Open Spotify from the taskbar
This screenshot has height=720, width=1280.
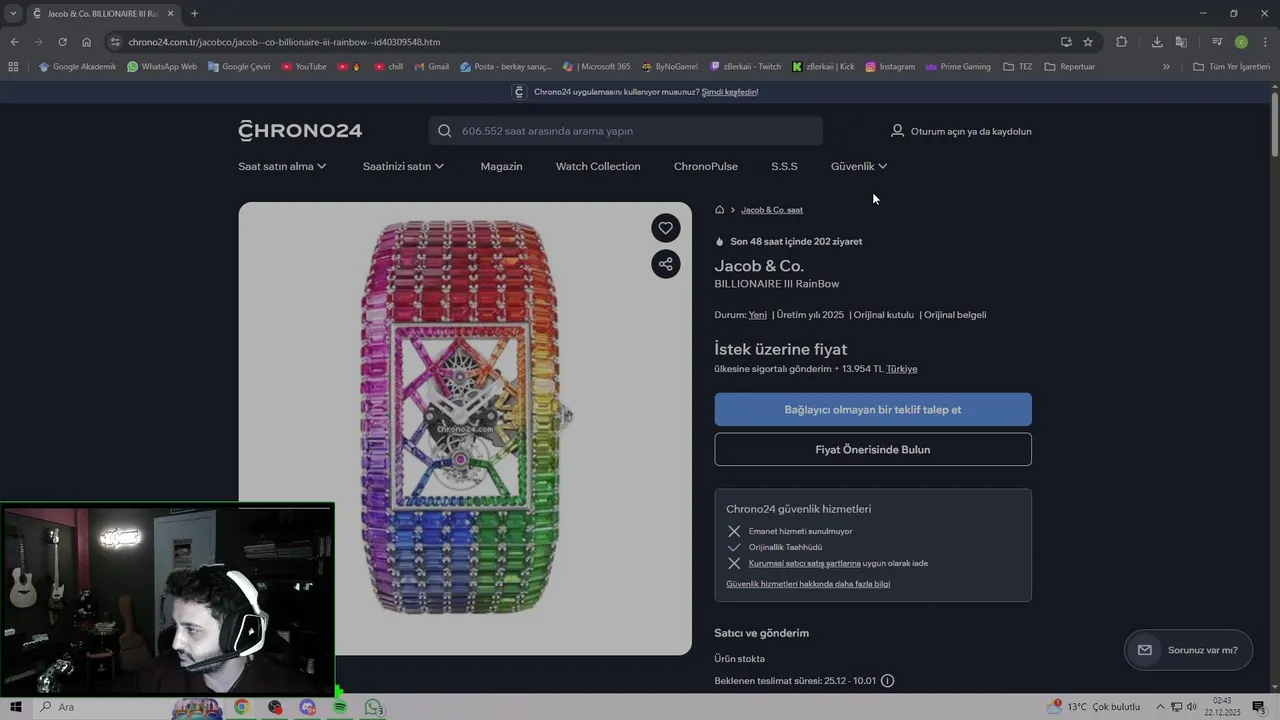340,707
